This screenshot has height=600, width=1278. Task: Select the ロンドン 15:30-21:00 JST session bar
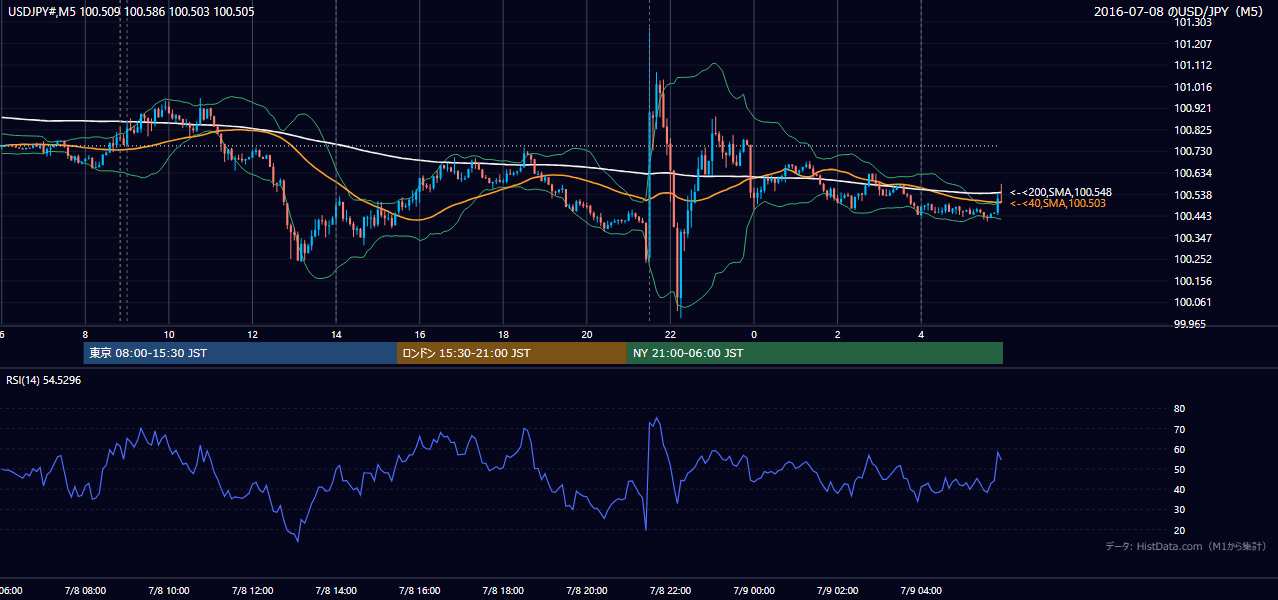click(x=512, y=353)
